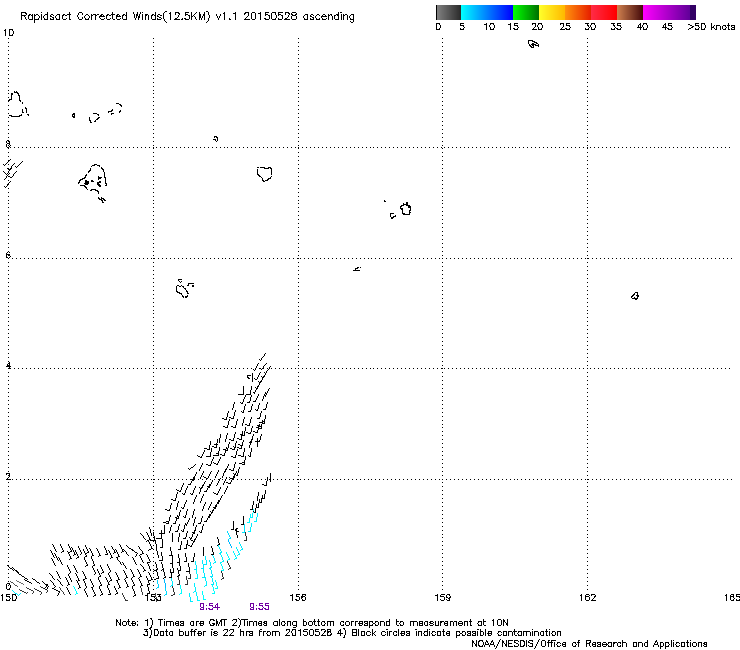Click the note line 'Times are GMT'

pos(192,623)
